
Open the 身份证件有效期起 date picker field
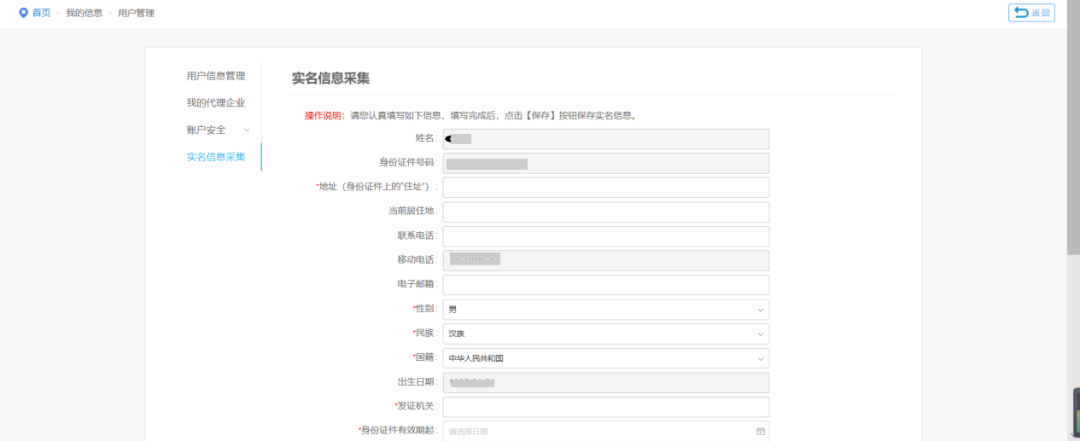tap(606, 431)
